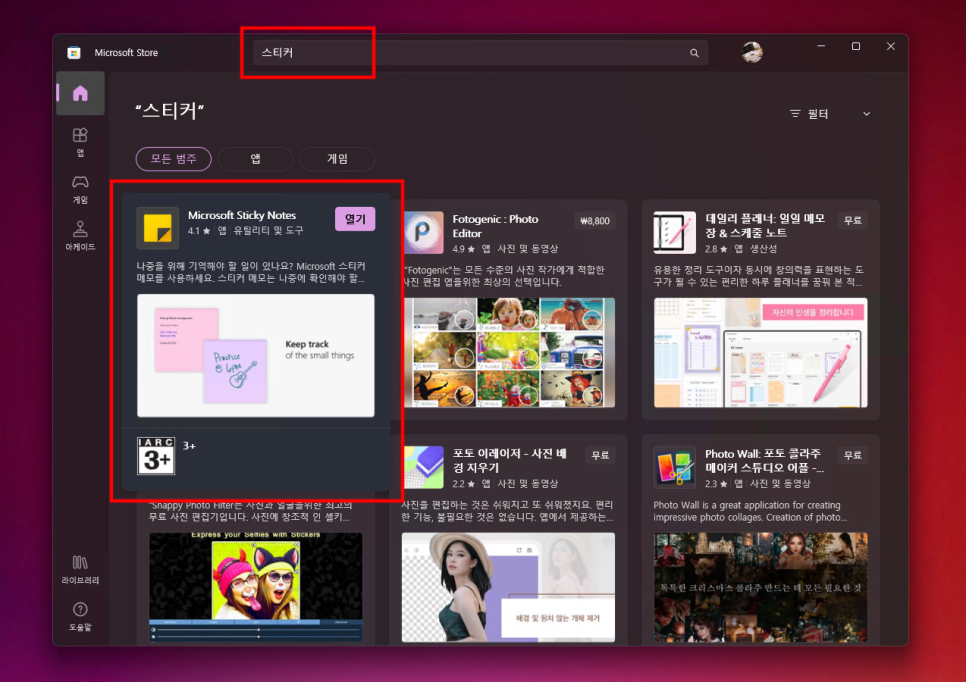Click the Fotogenic Photo Editor app icon
The image size is (966, 682).
(x=423, y=232)
